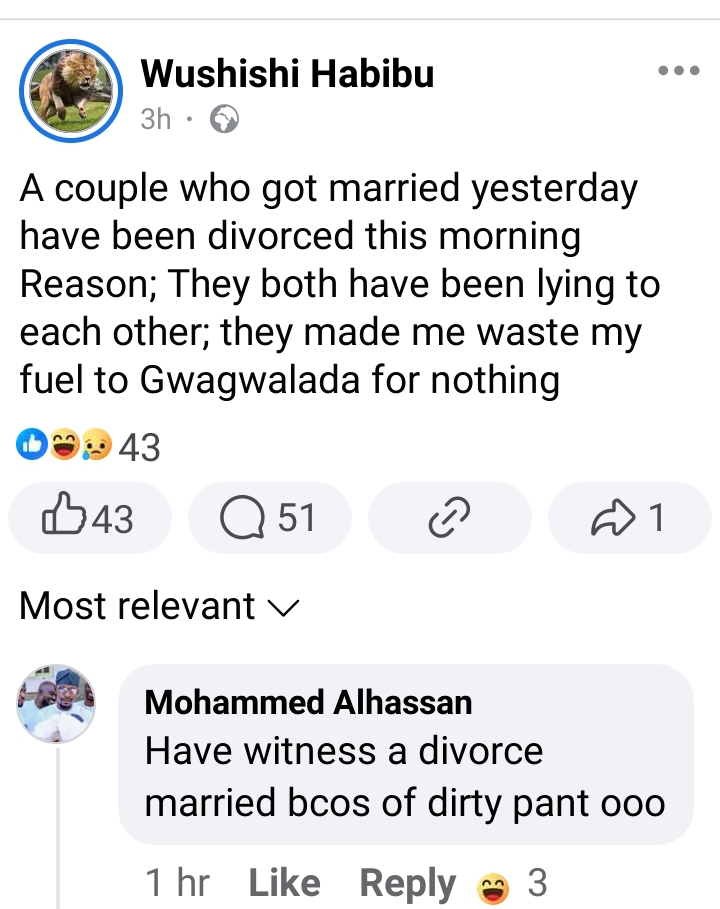The height and width of the screenshot is (909, 720).
Task: Open Mohammed Alhassan's profile photo
Action: click(56, 705)
